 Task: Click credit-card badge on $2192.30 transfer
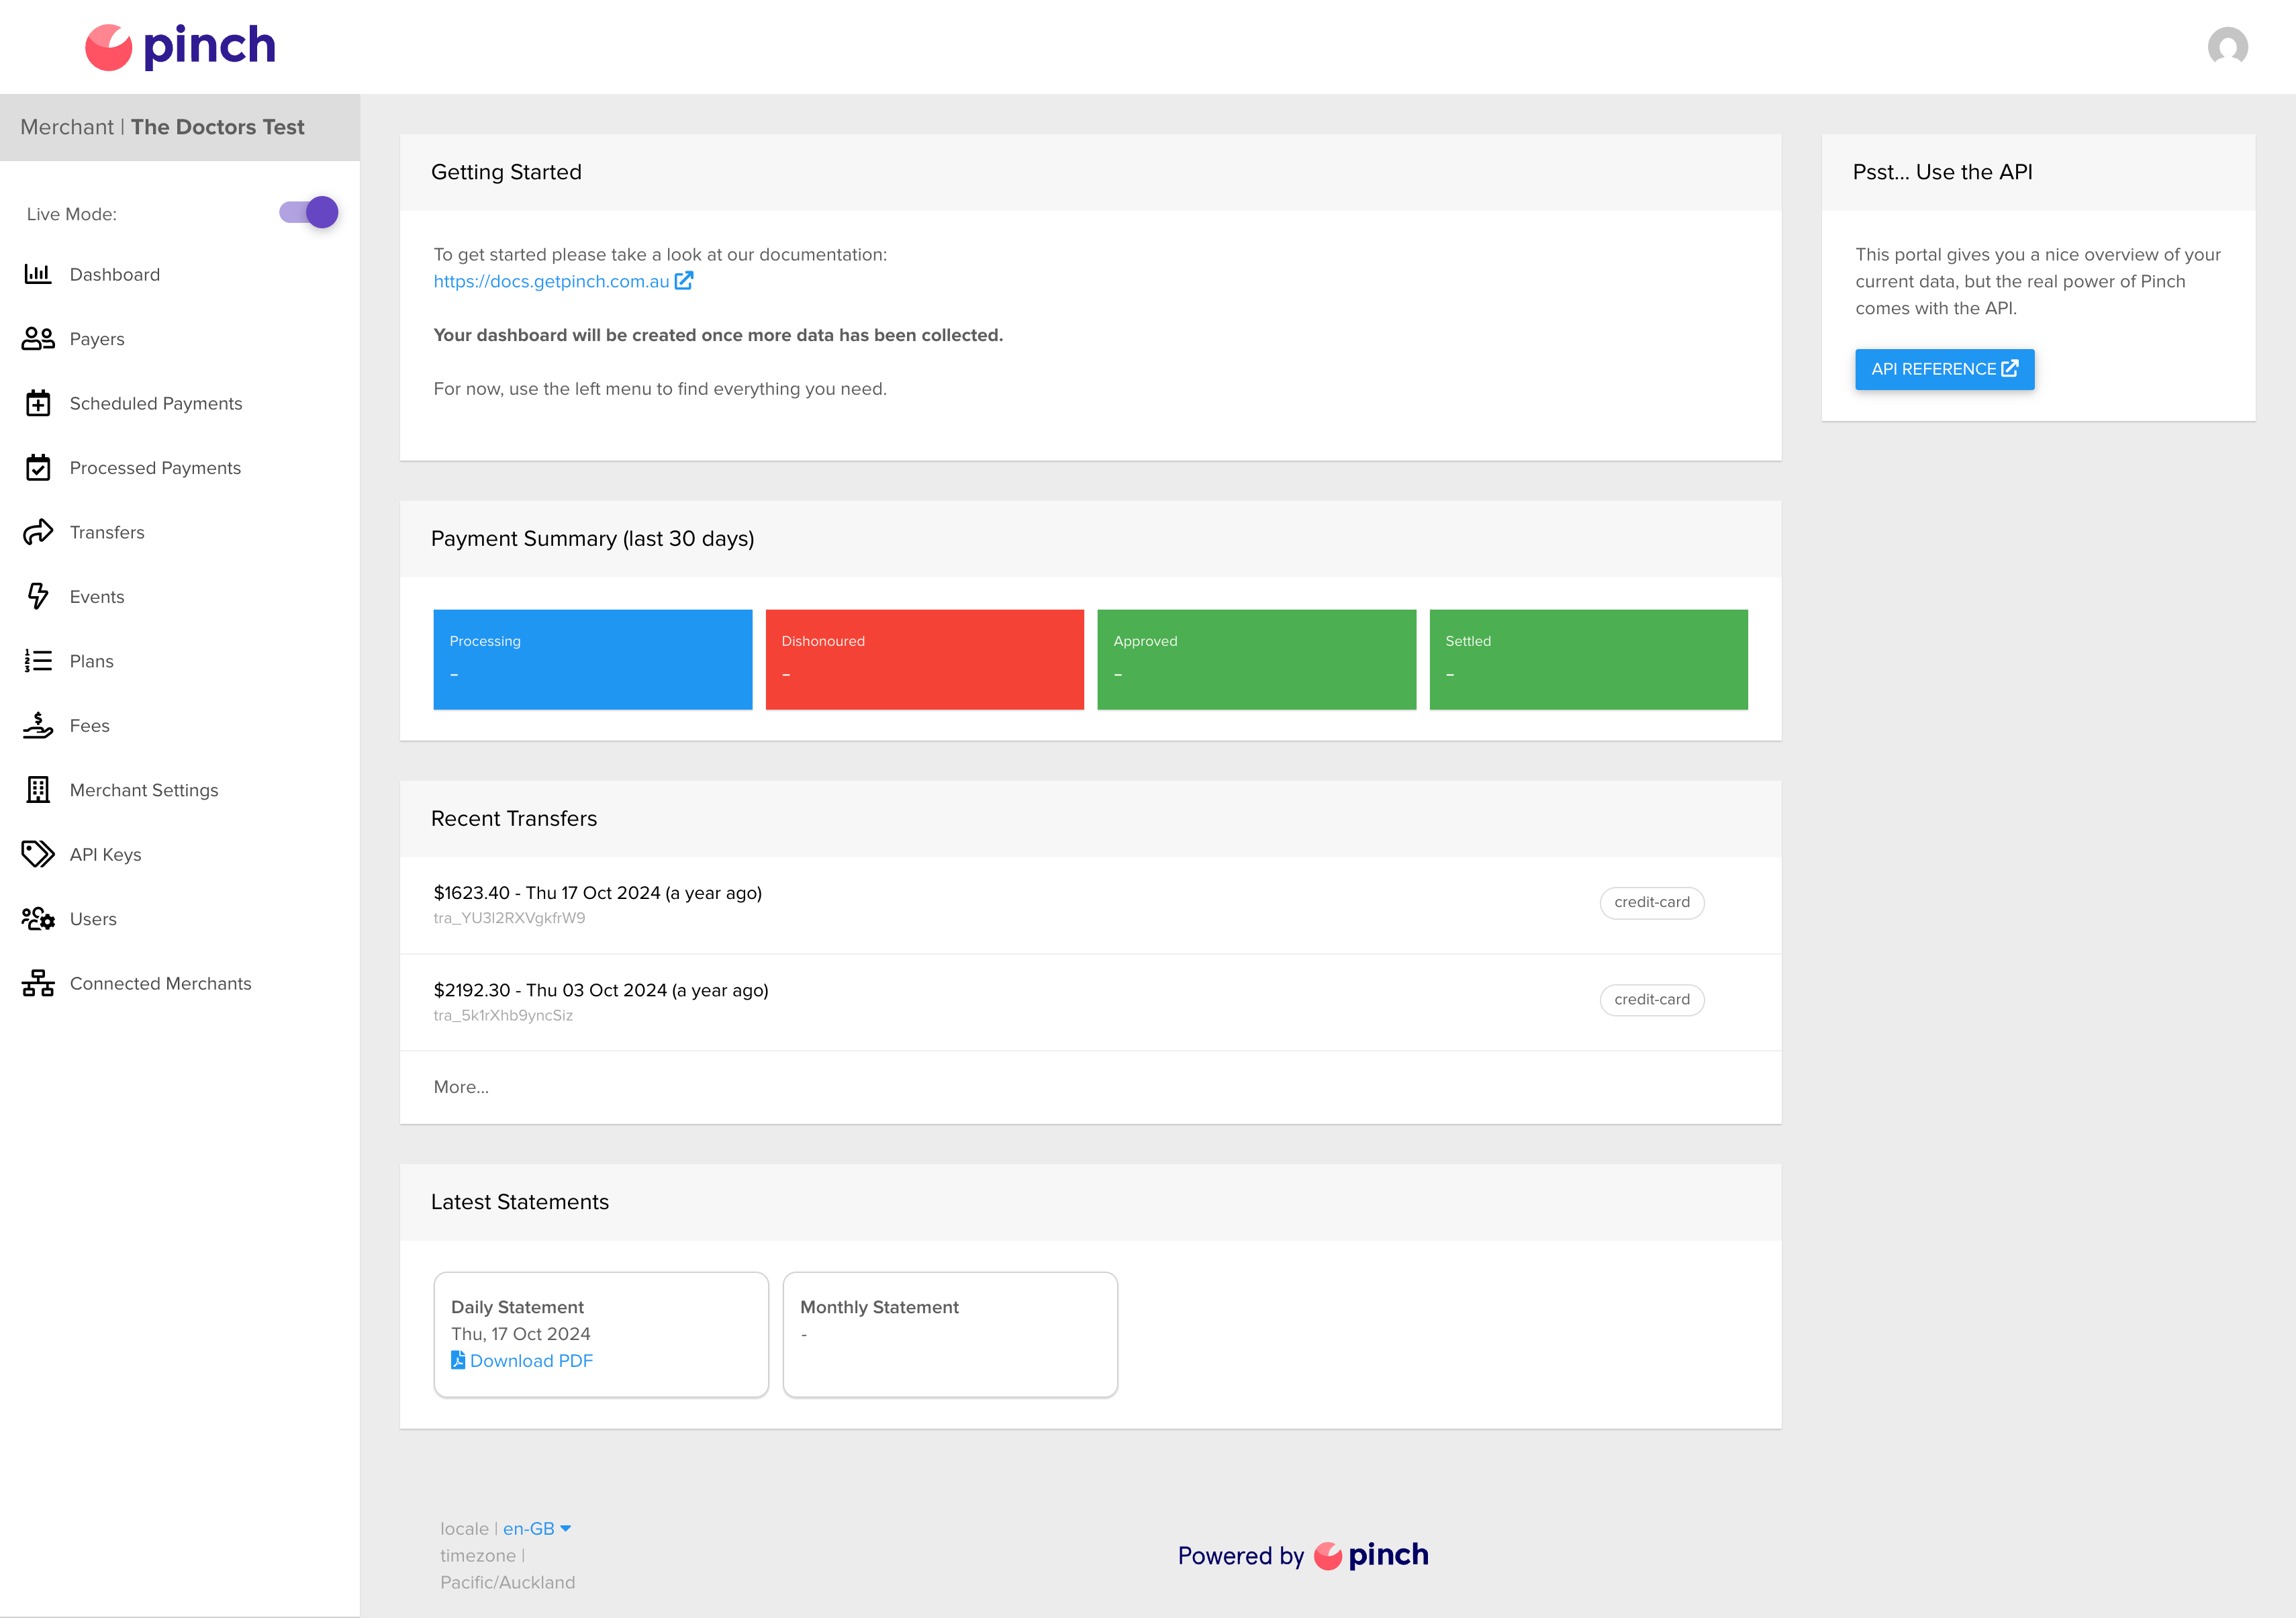[x=1652, y=1000]
